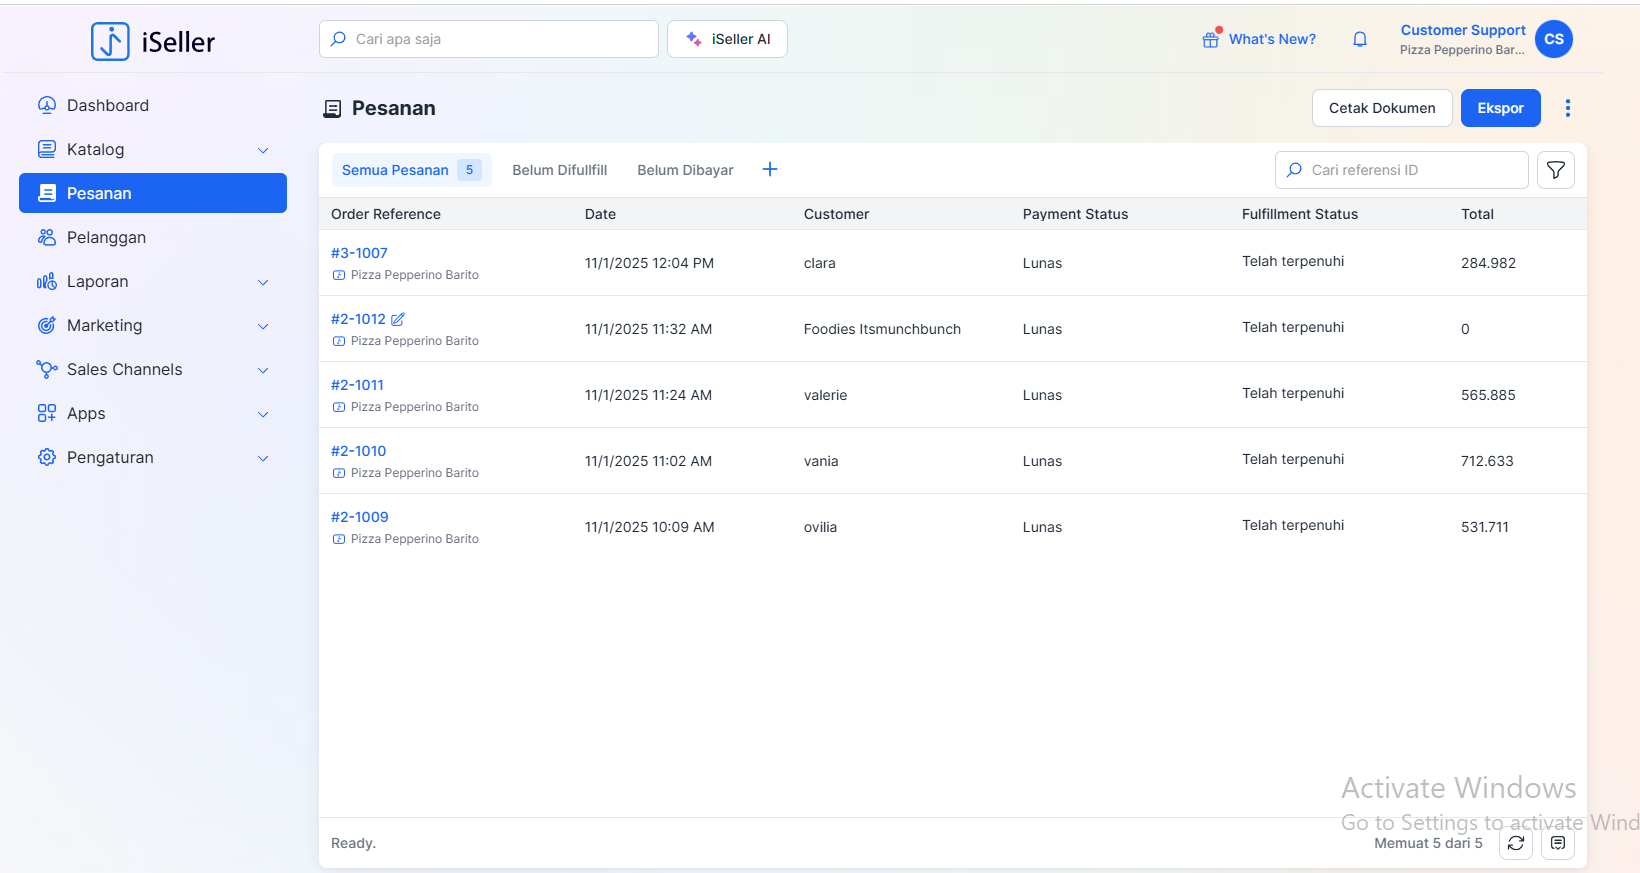Viewport: 1640px width, 873px height.
Task: Click the Ekspor button
Action: tap(1500, 108)
